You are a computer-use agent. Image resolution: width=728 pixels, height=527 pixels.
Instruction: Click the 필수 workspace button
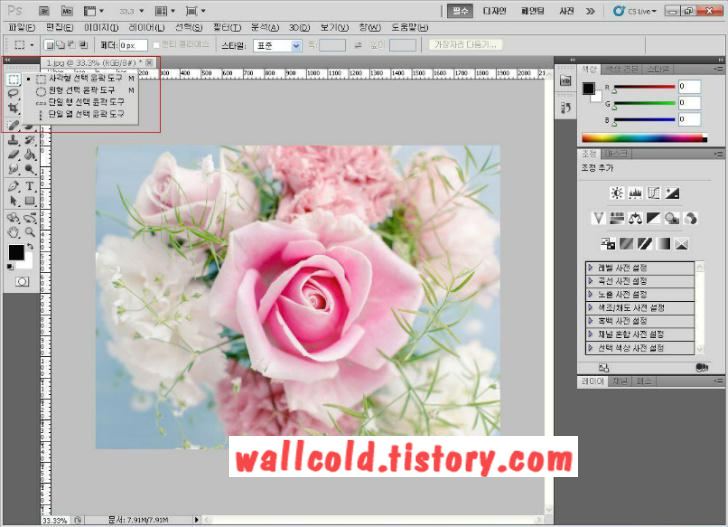460,11
